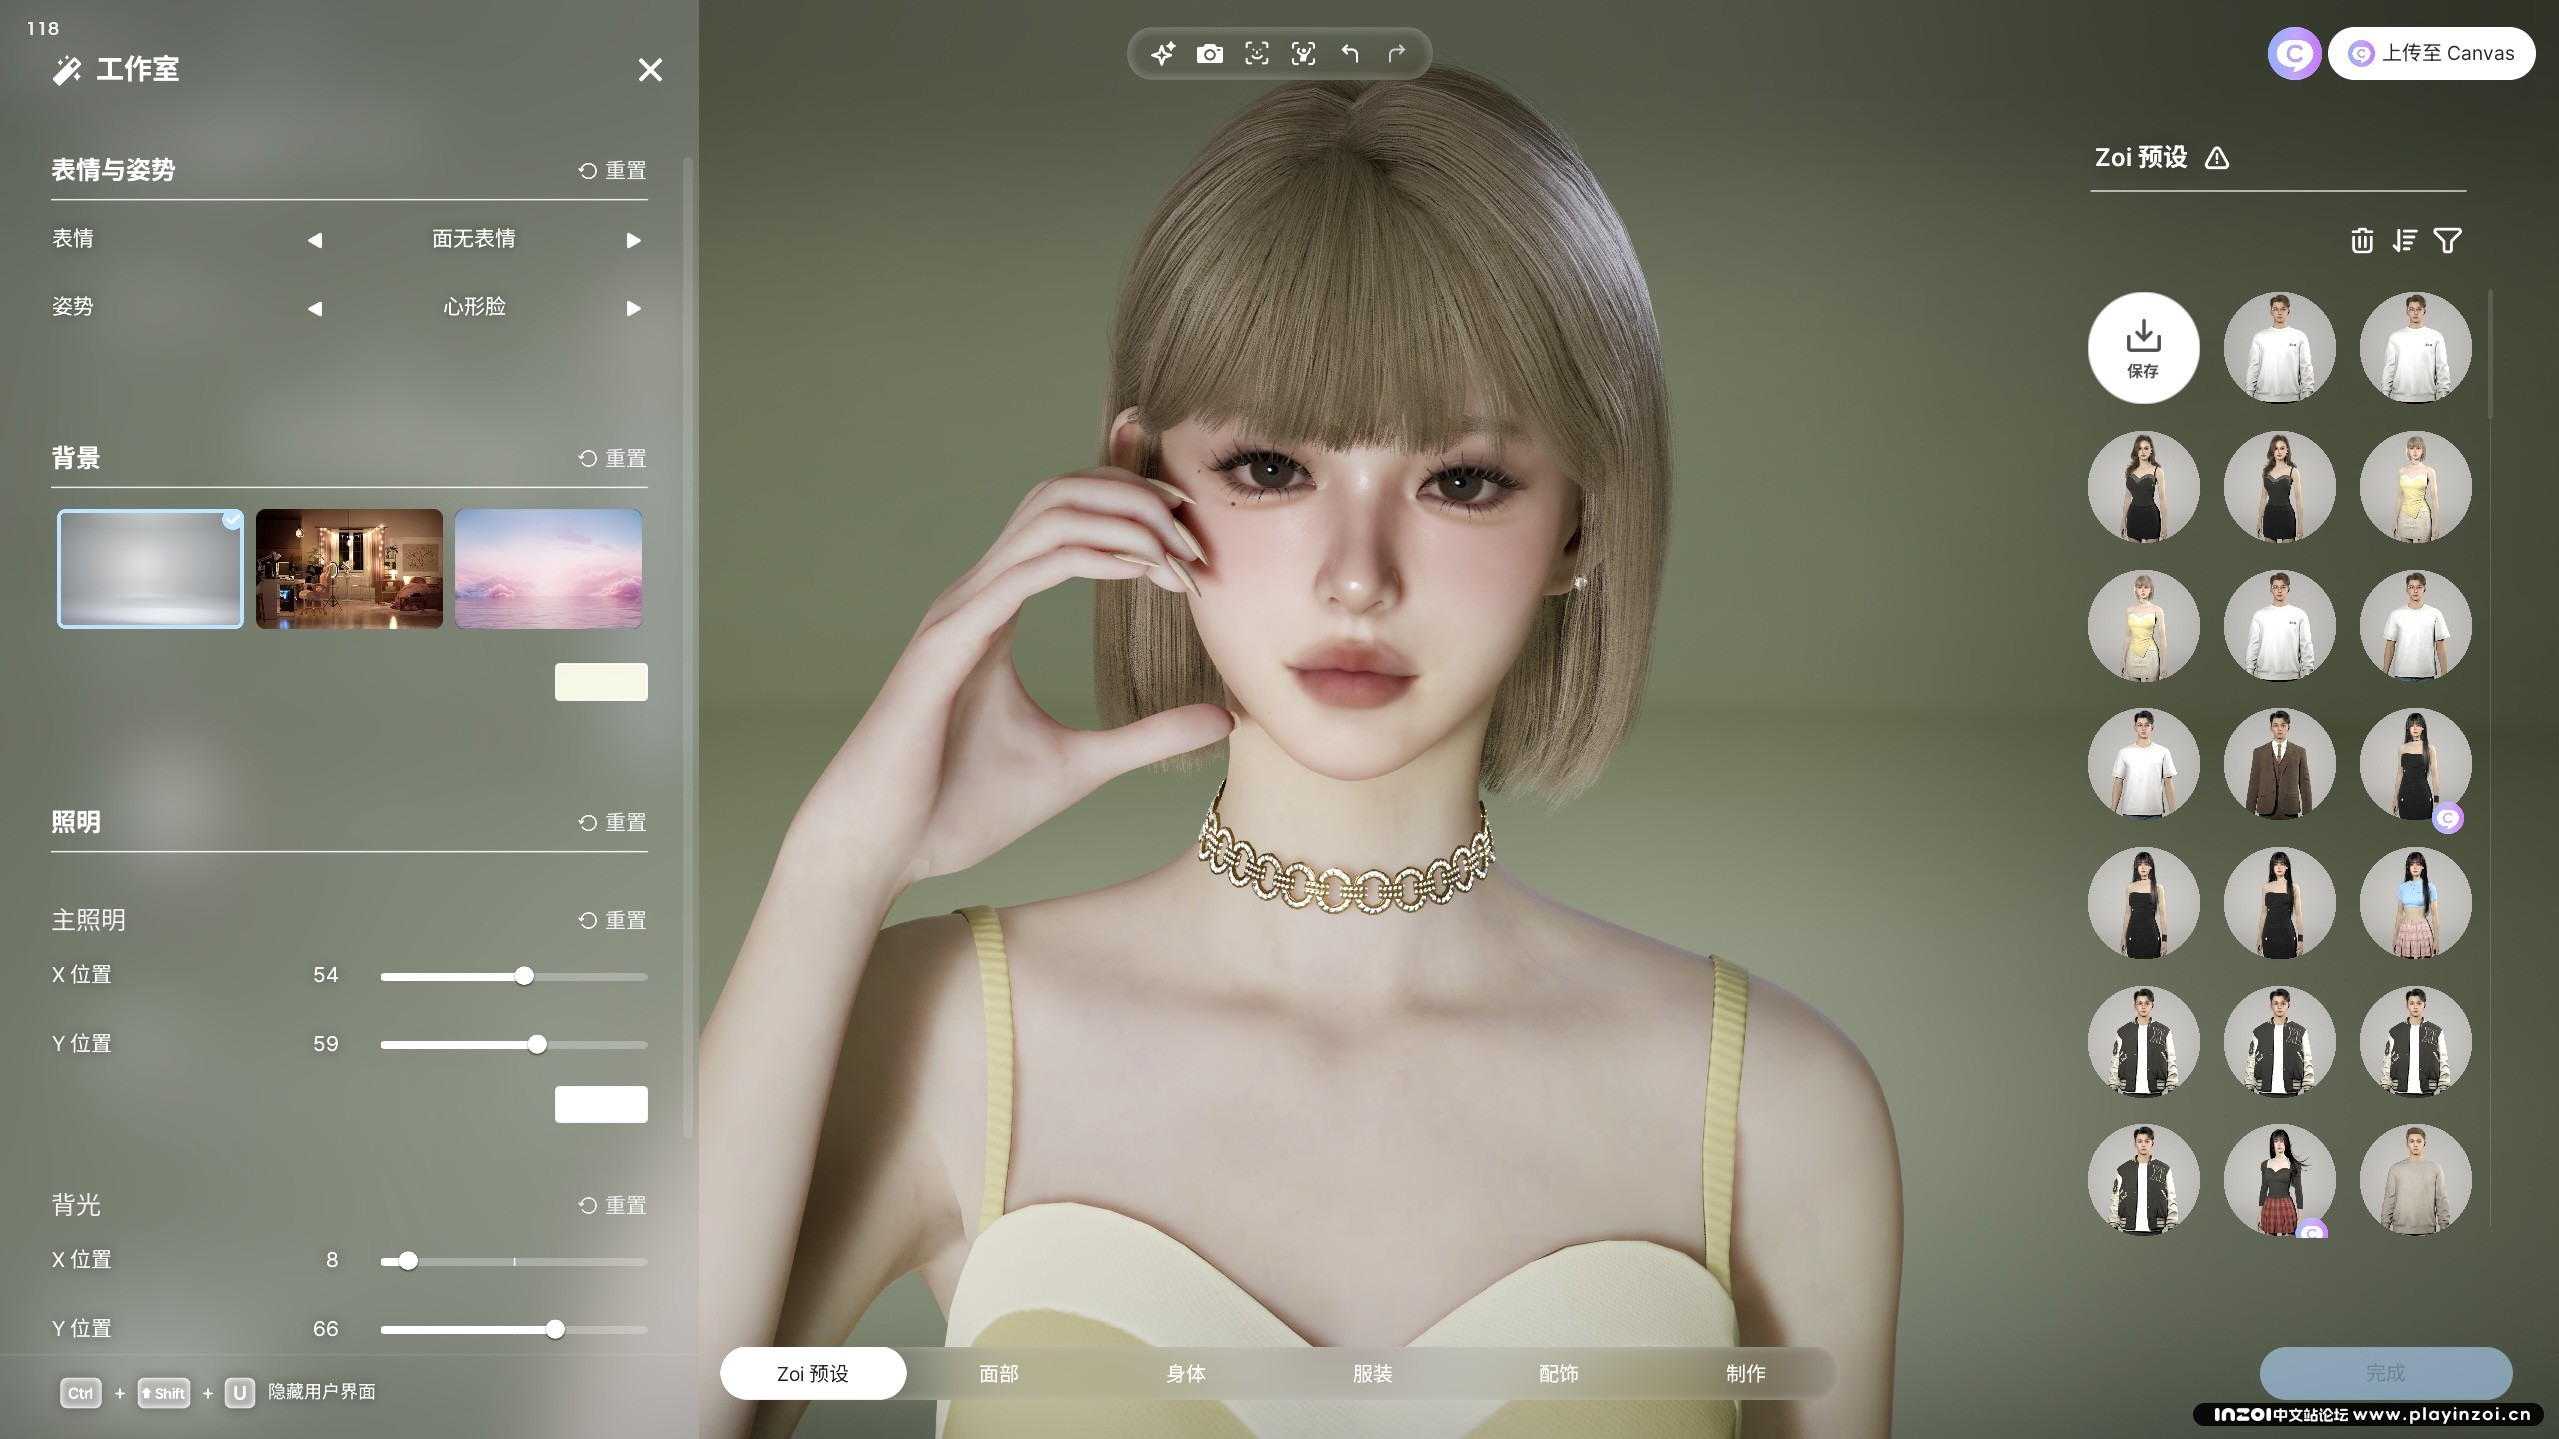Reset the 背景 section
This screenshot has height=1439, width=2559.
pos(612,459)
